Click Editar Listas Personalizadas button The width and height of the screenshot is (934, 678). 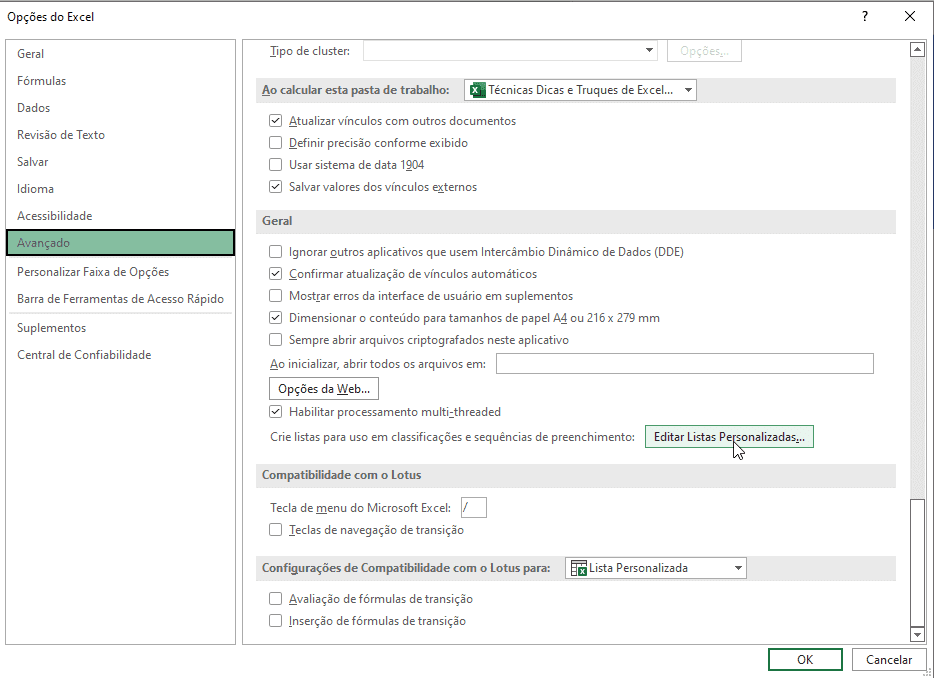coord(729,438)
